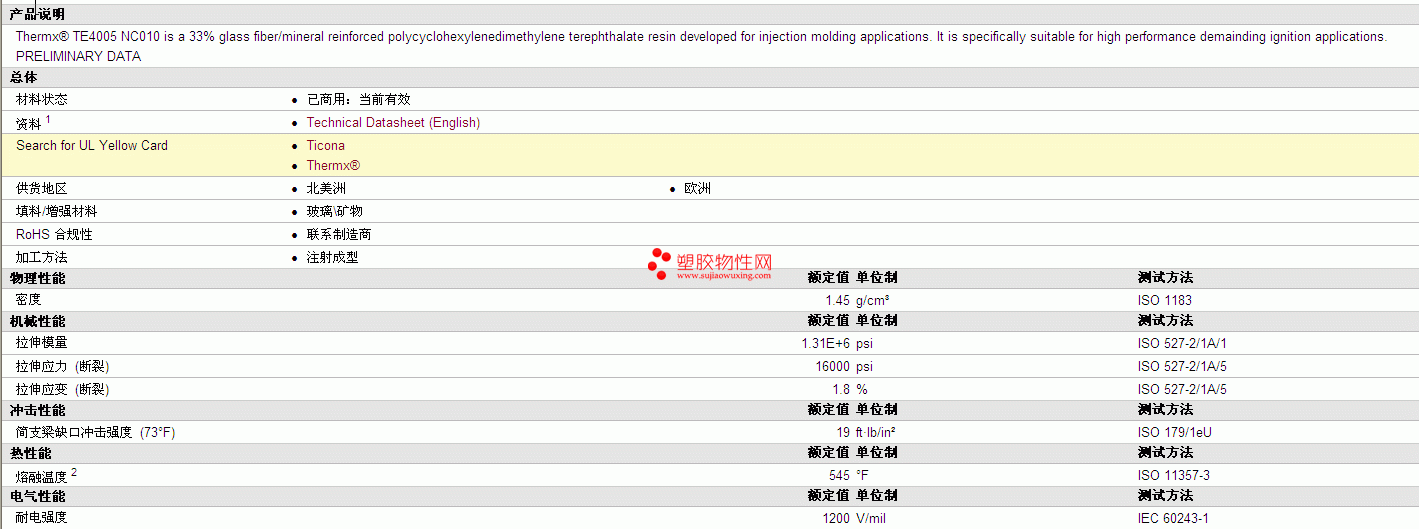The height and width of the screenshot is (529, 1419).
Task: Select the ft·lb/in² unit cell
Action: (876, 432)
